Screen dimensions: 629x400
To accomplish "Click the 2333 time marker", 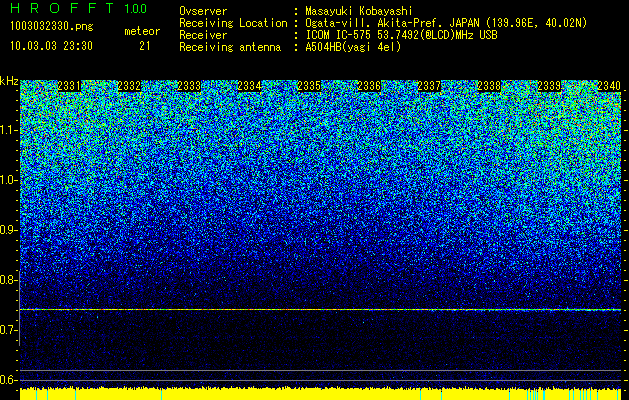I will coord(189,86).
